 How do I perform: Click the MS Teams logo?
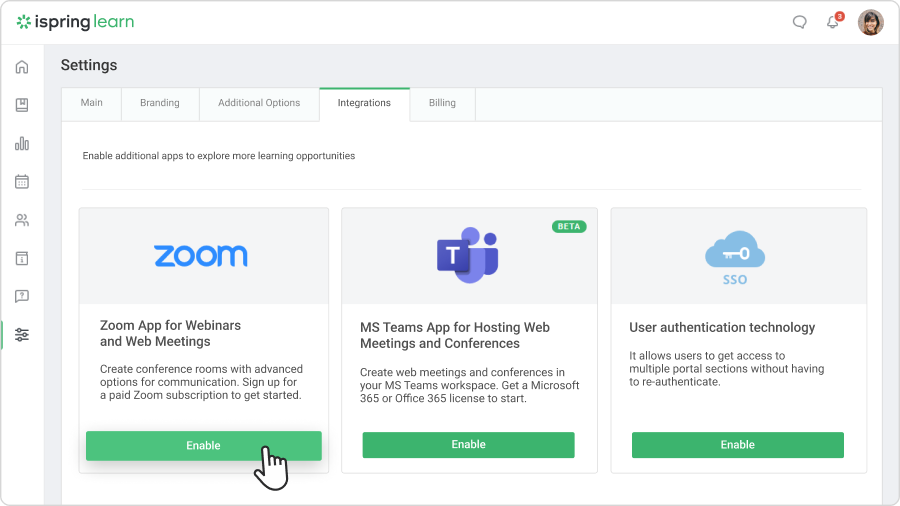(x=468, y=255)
